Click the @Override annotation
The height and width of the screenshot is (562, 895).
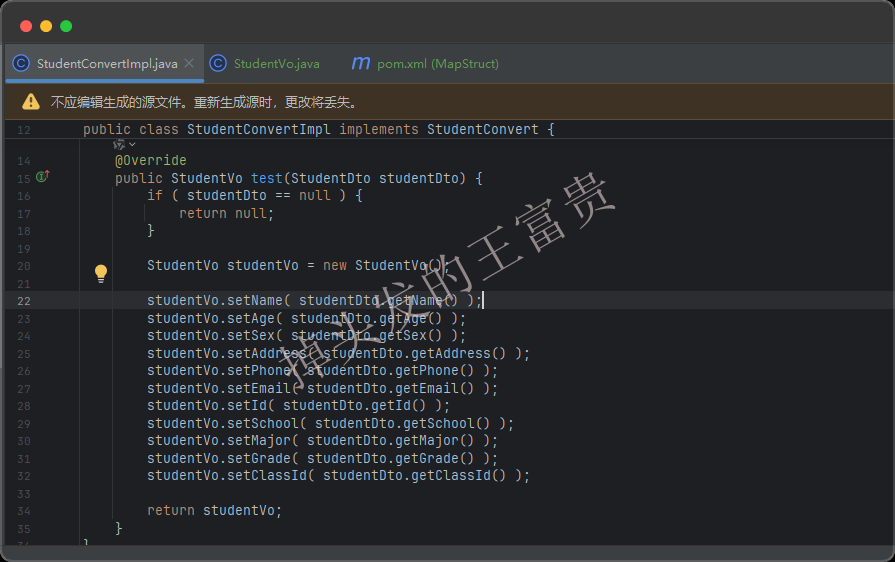click(x=151, y=160)
